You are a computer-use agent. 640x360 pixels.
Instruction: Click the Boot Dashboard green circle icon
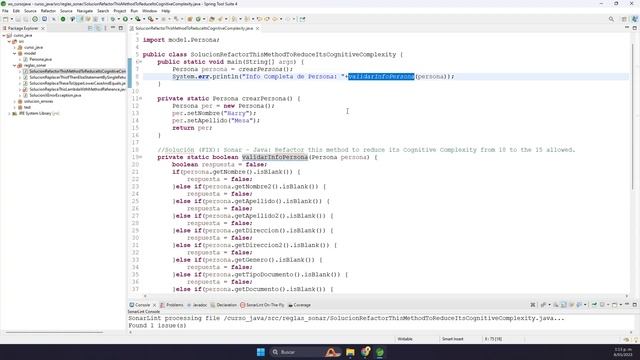[x=63, y=19]
